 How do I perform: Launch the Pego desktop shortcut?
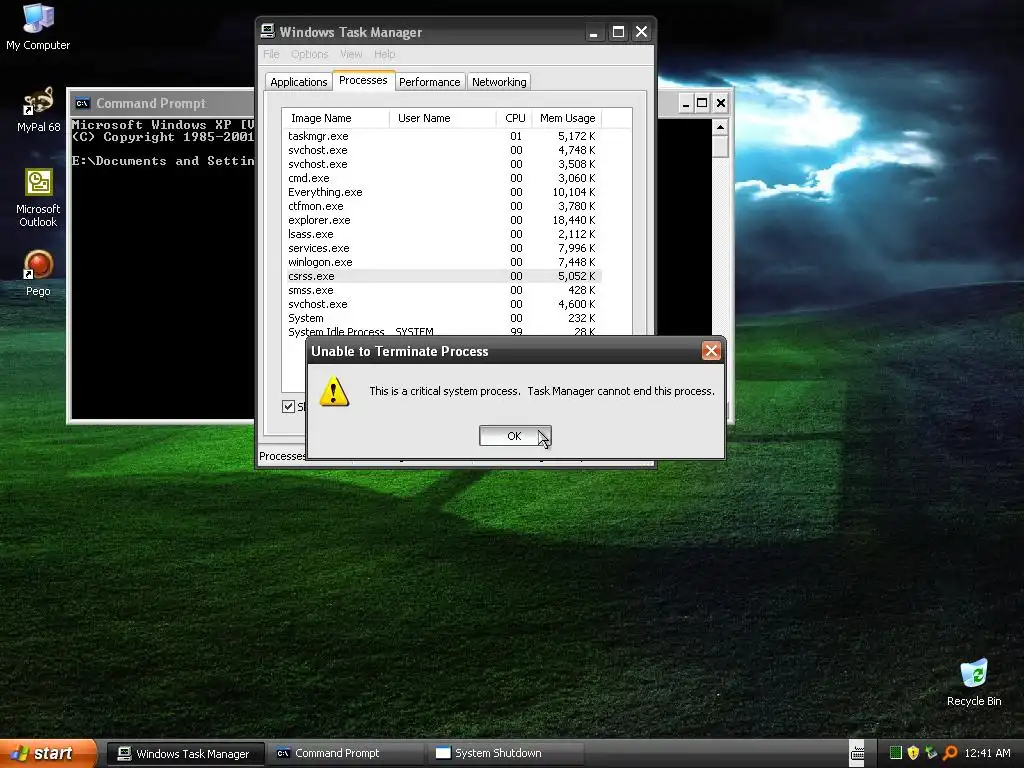pyautogui.click(x=38, y=273)
